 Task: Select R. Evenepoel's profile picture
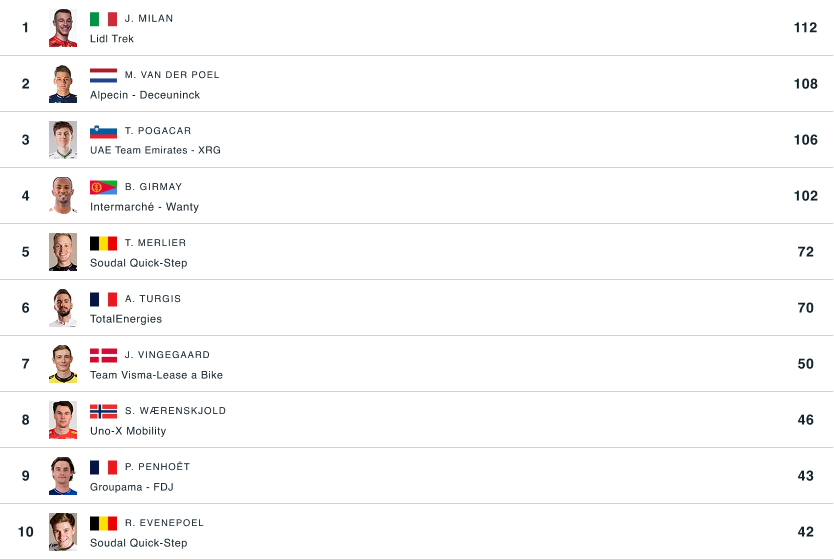63,532
